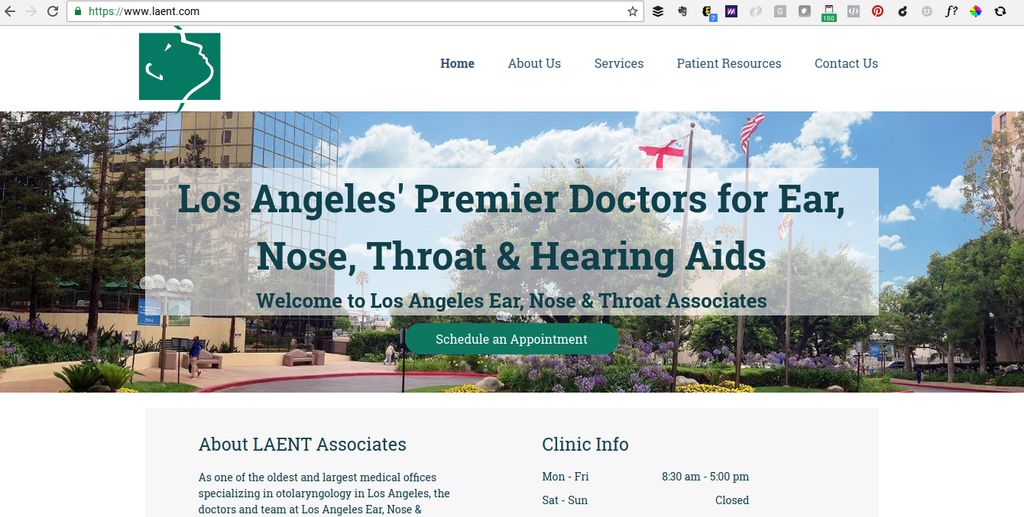Click the browser forward arrow

(31, 11)
